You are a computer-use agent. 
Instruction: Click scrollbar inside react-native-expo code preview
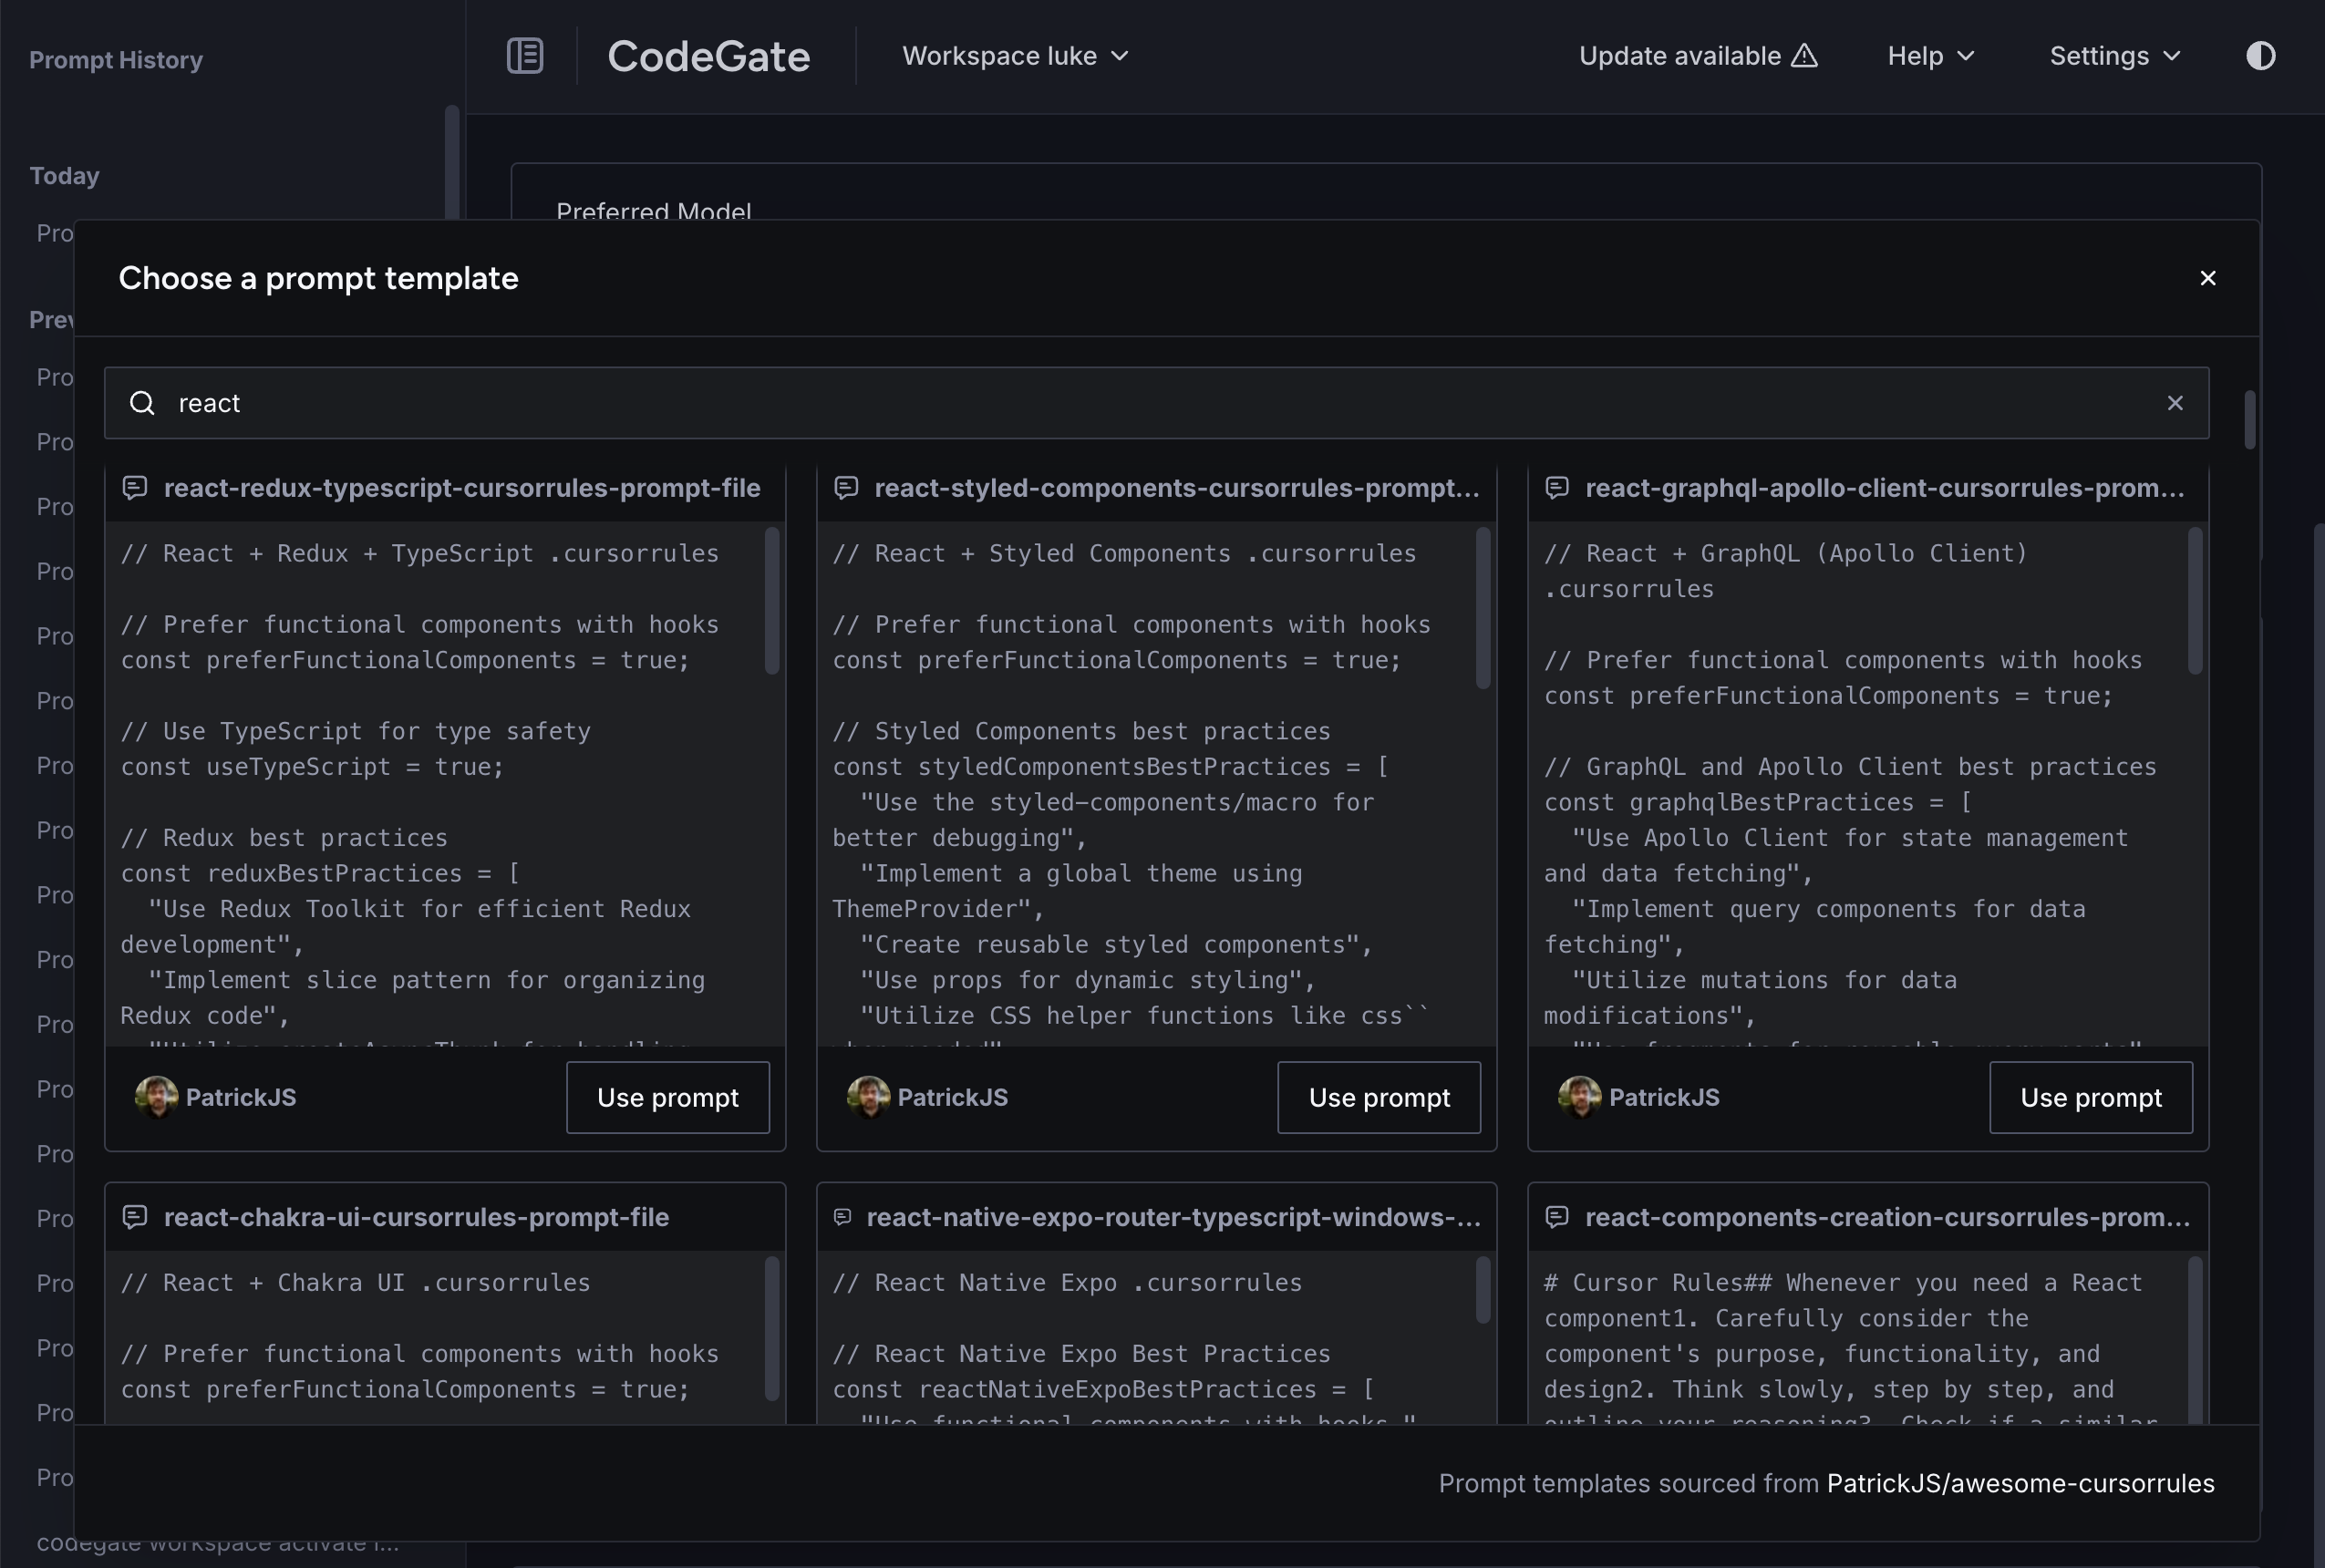(1483, 1290)
